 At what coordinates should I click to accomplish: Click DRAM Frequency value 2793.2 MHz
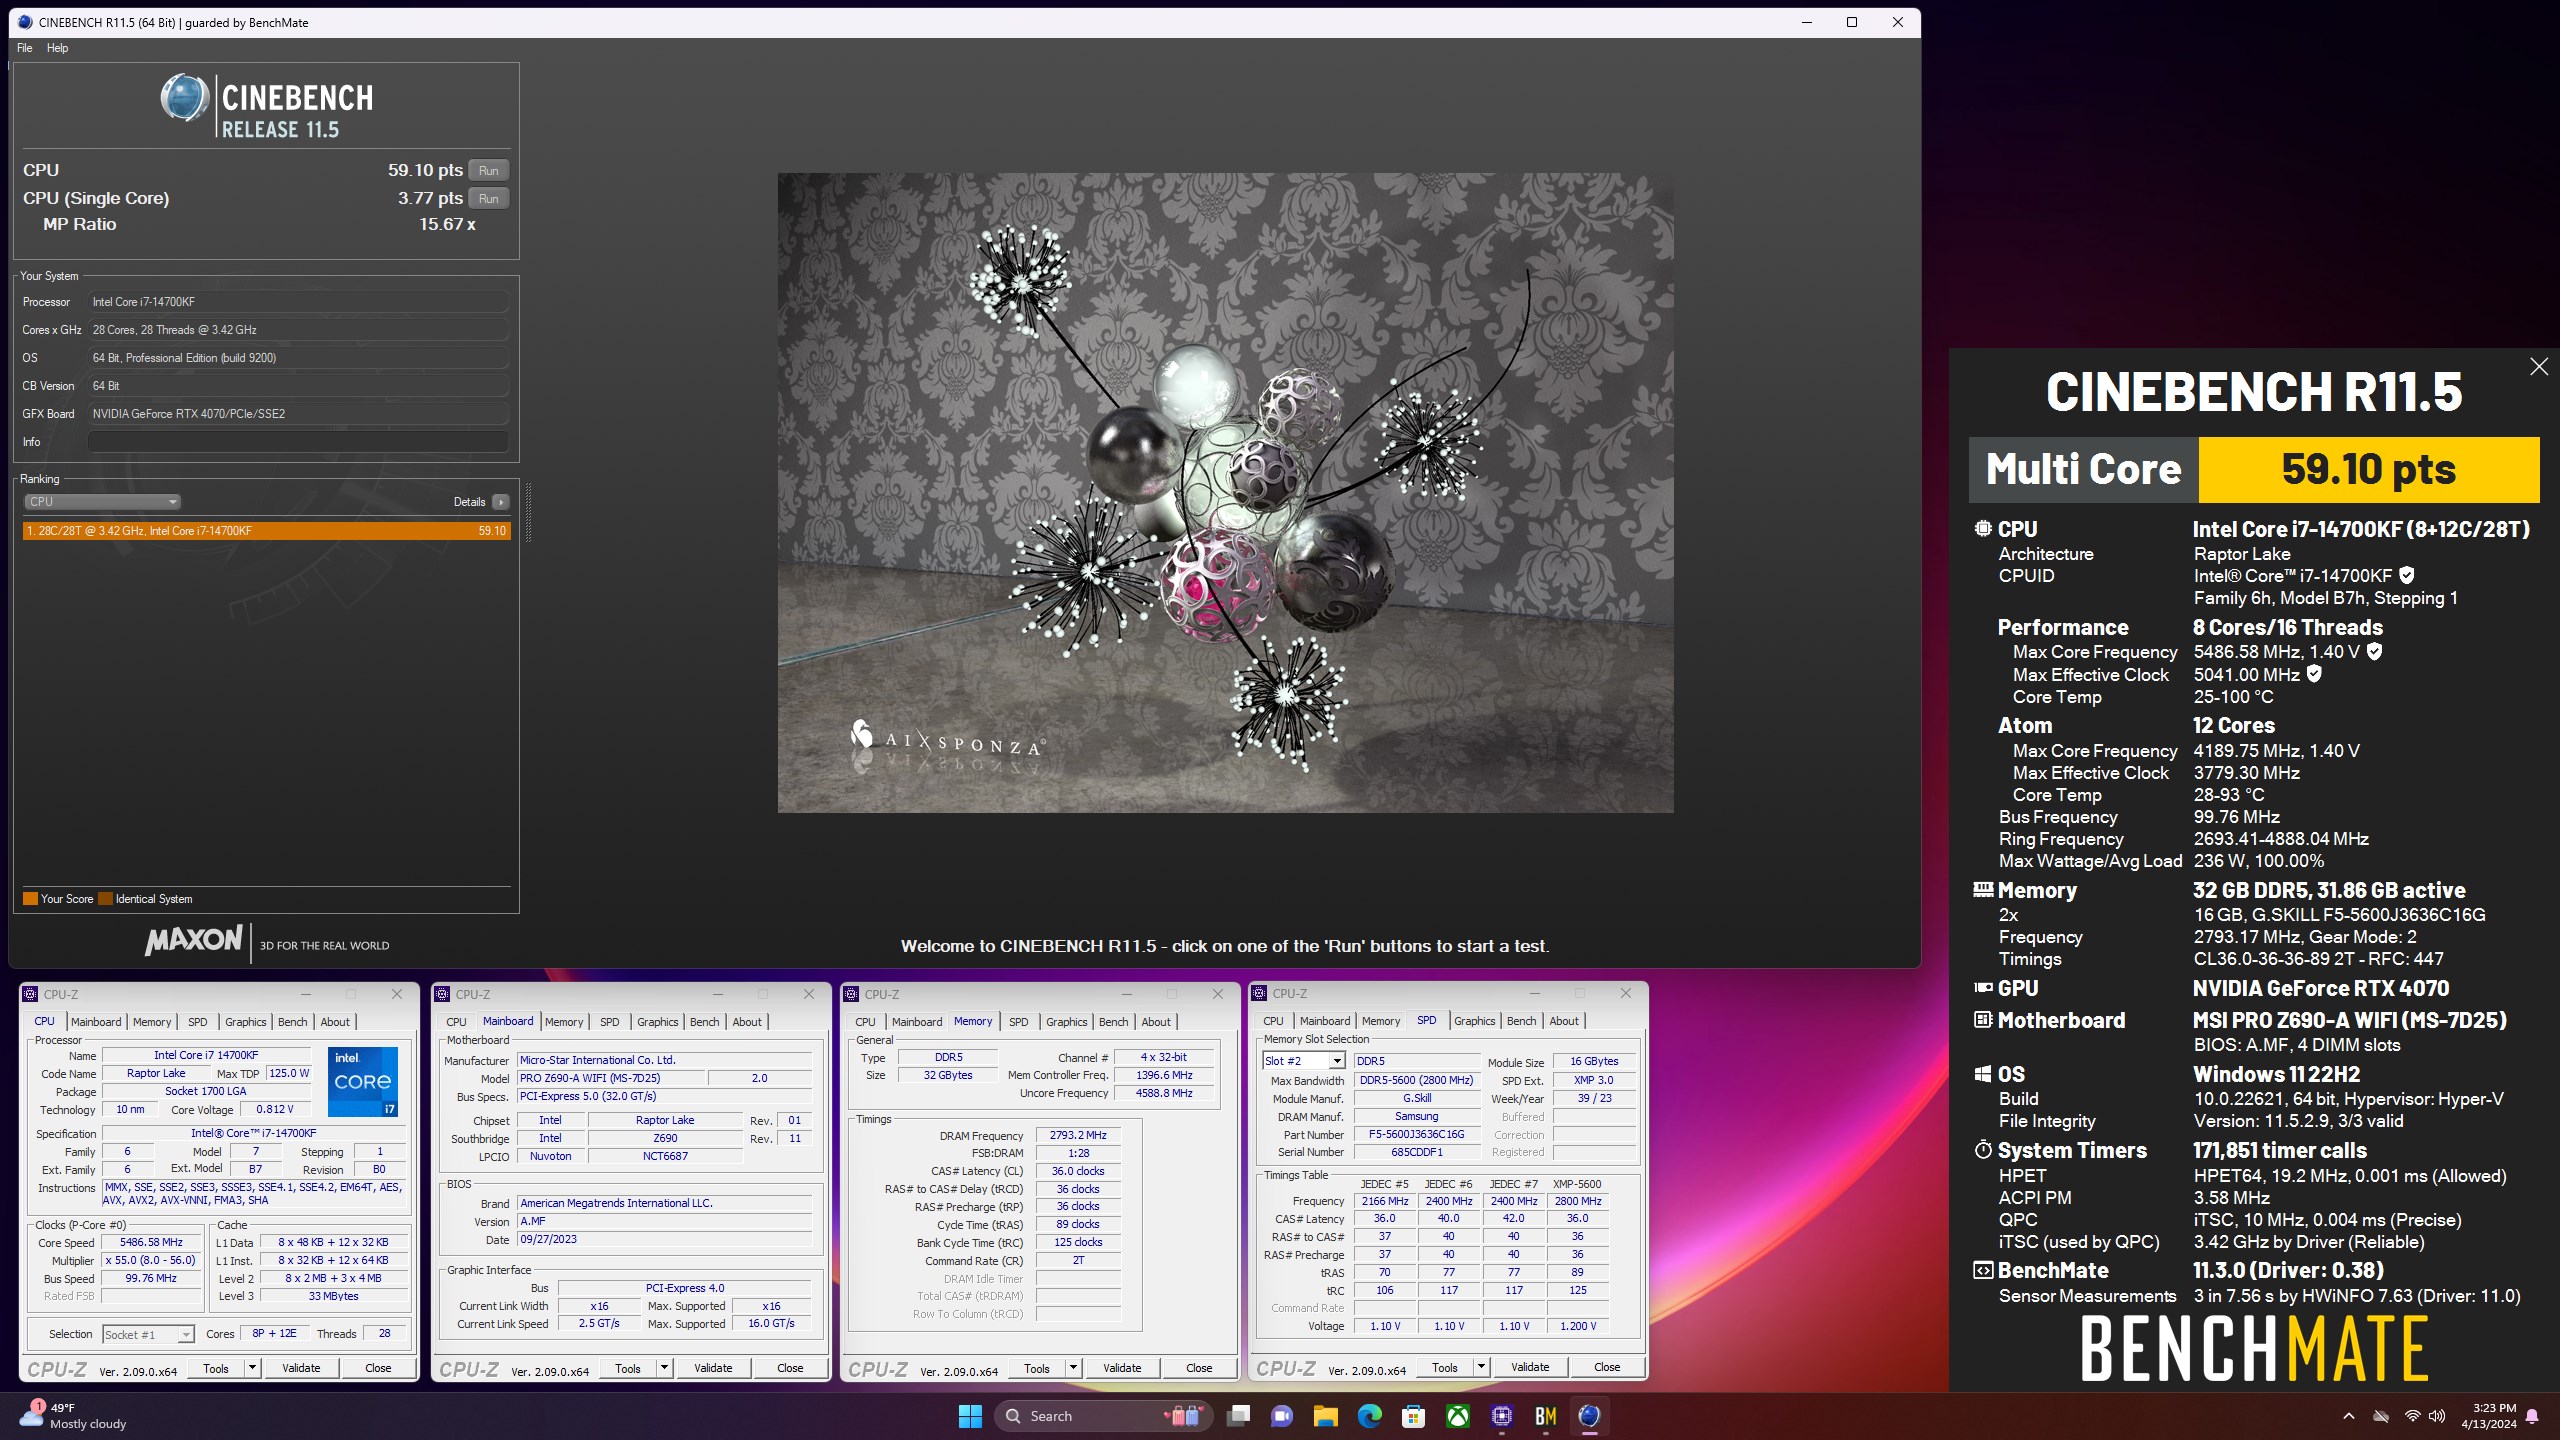coord(1078,1136)
